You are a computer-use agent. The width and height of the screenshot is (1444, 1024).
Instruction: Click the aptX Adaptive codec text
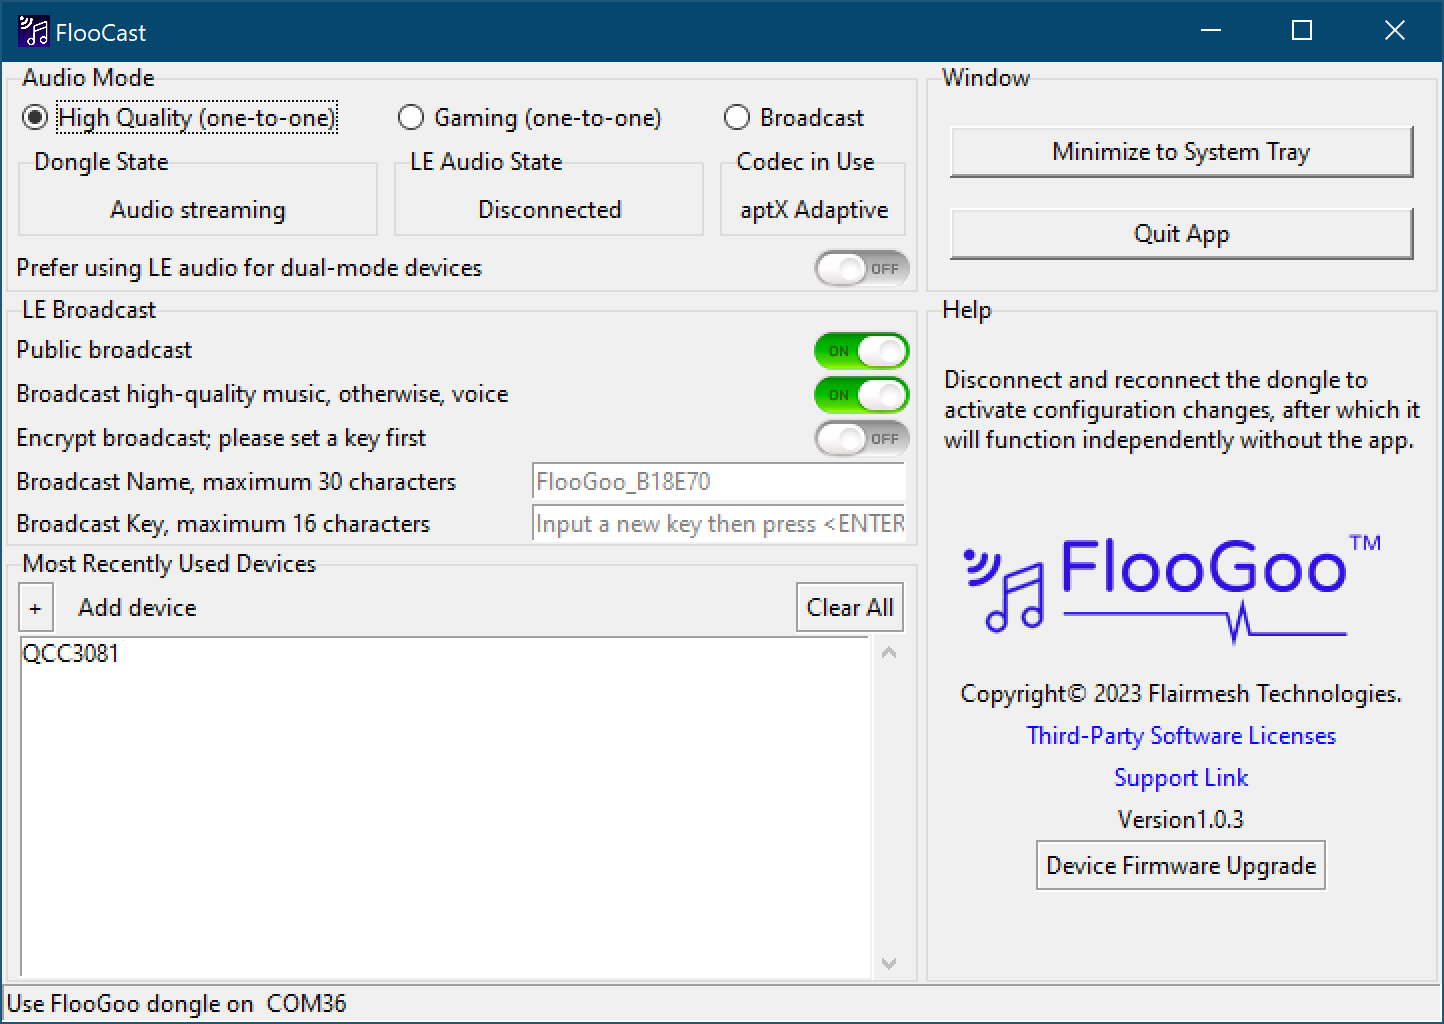pos(814,210)
